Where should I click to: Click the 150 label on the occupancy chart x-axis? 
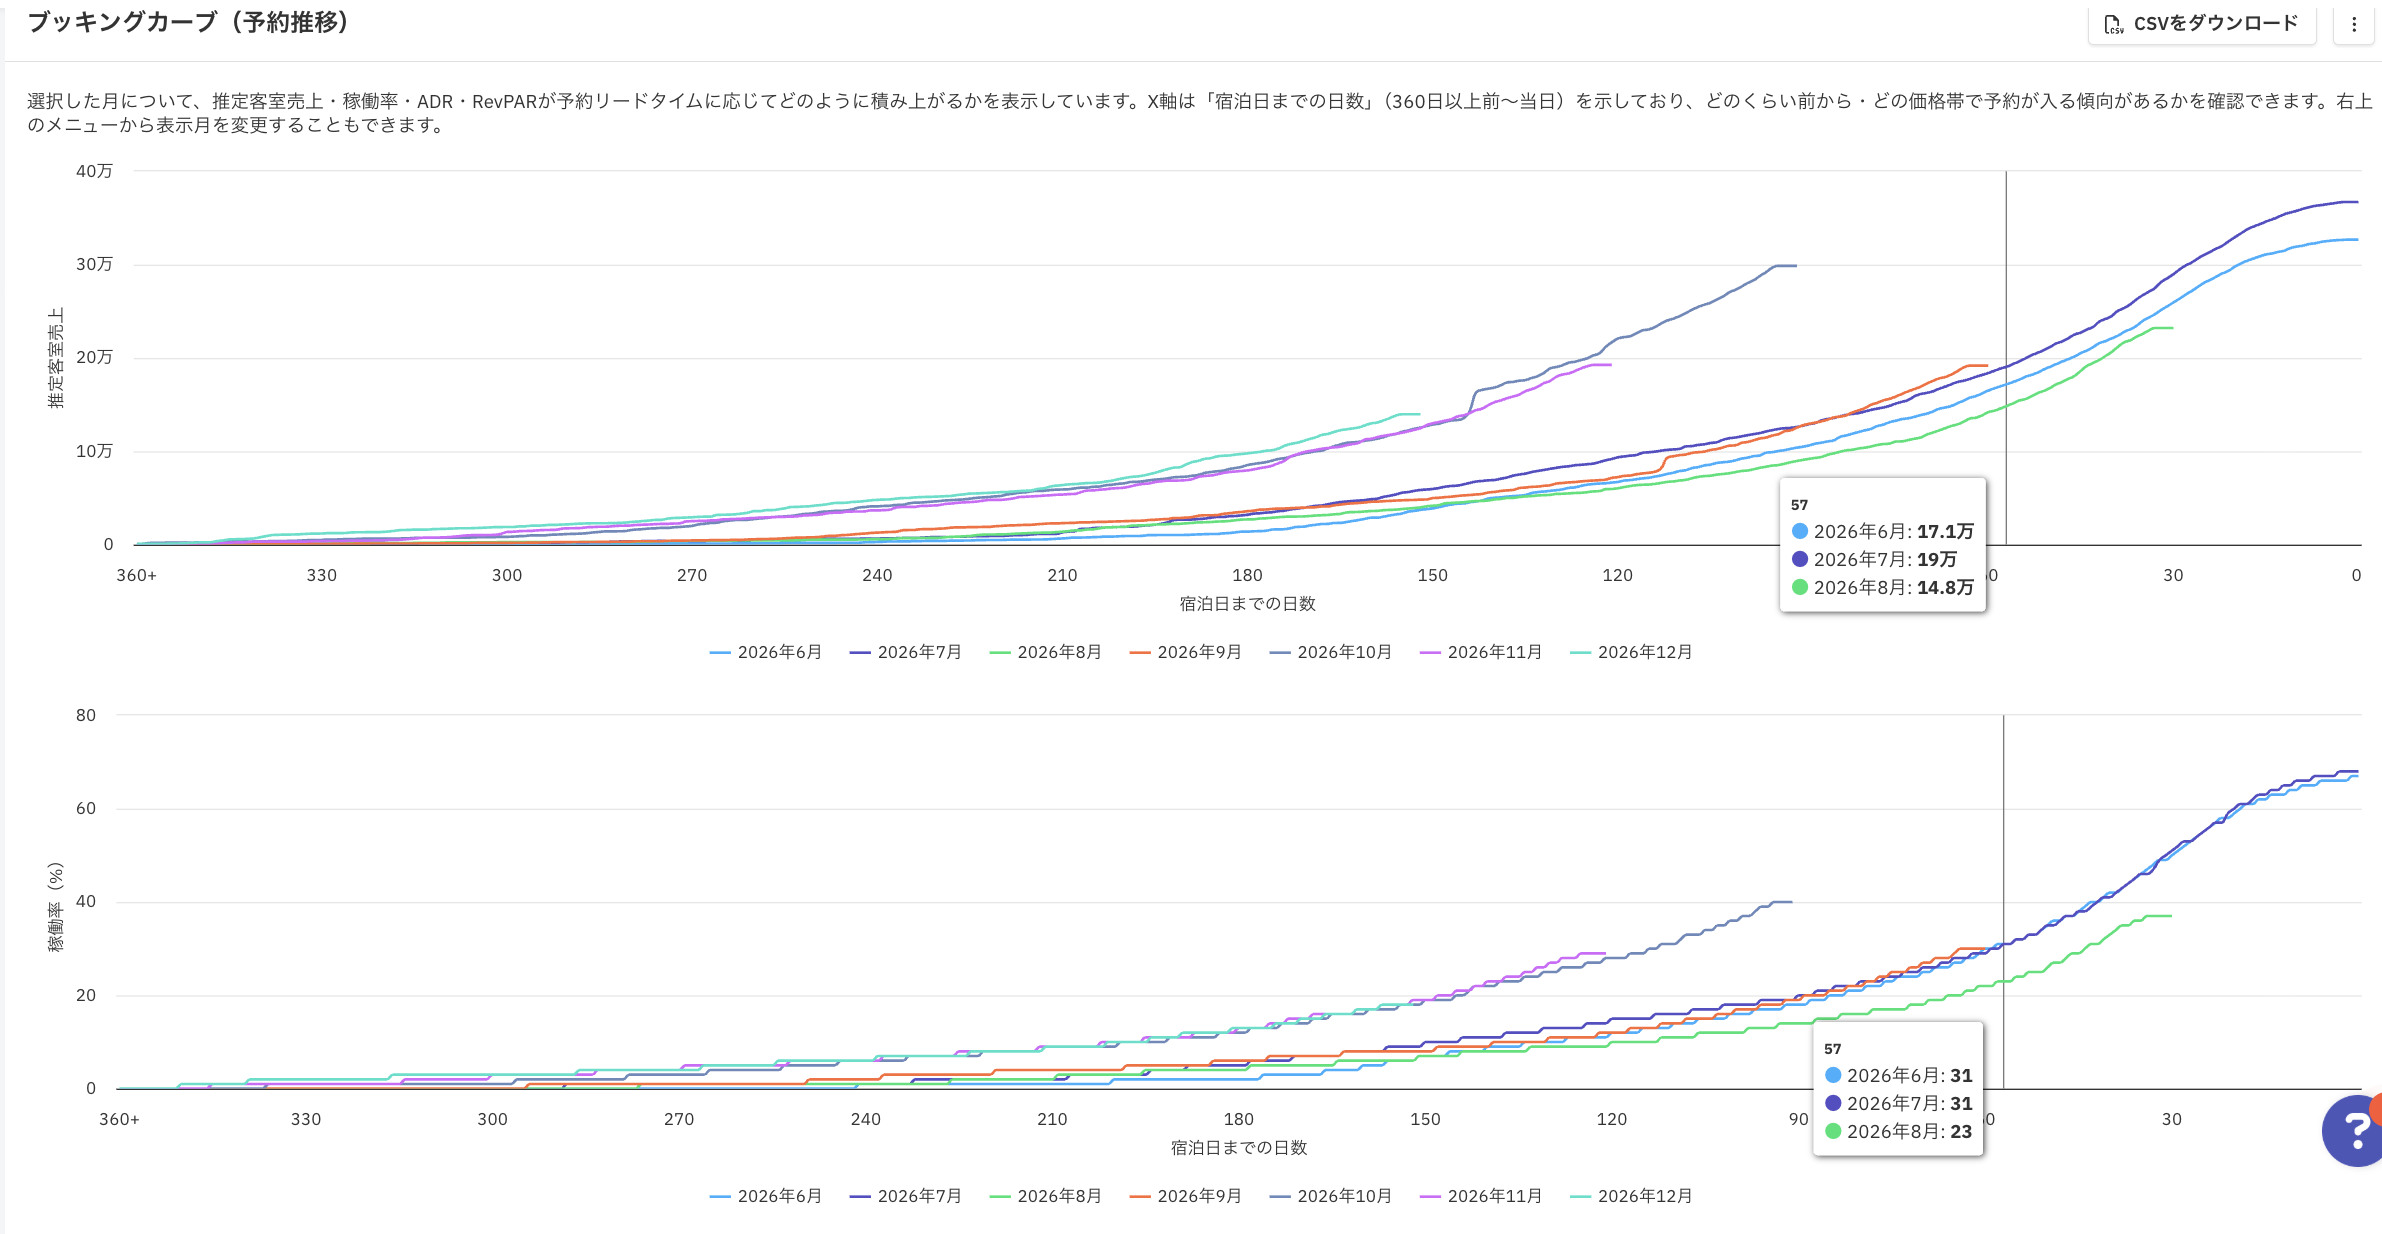pyautogui.click(x=1425, y=1119)
